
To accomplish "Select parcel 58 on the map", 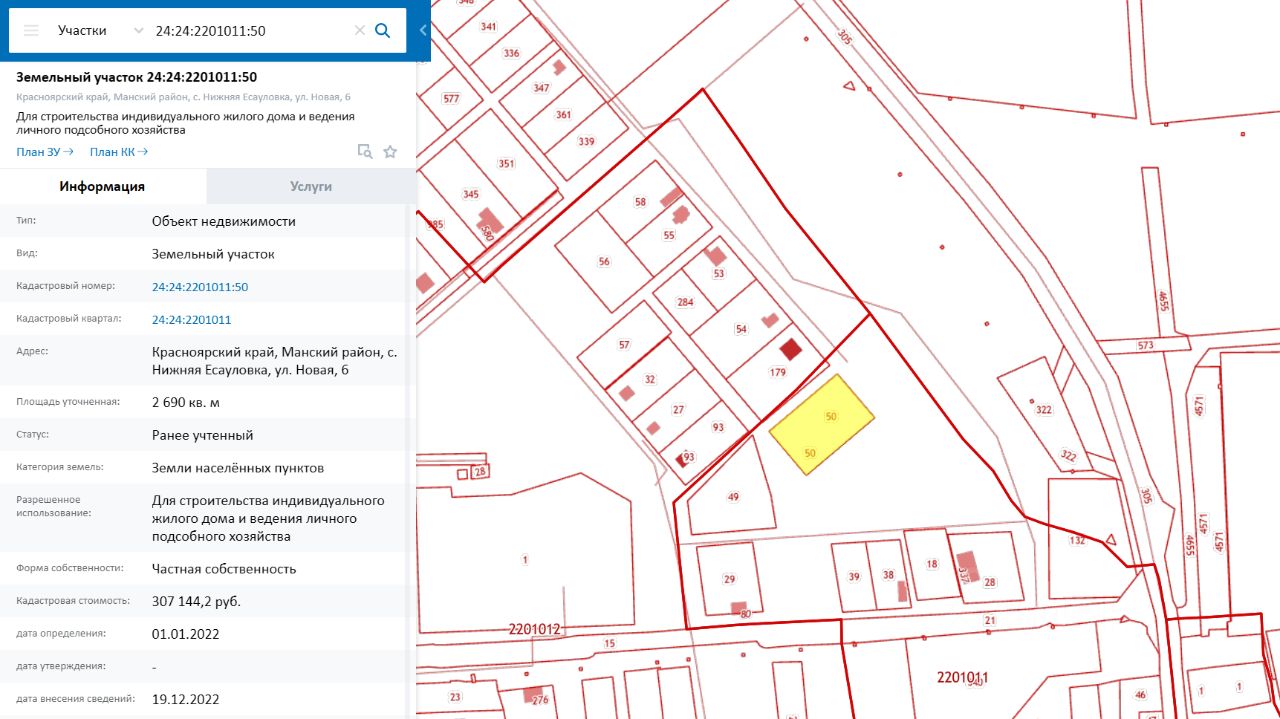I will point(640,203).
